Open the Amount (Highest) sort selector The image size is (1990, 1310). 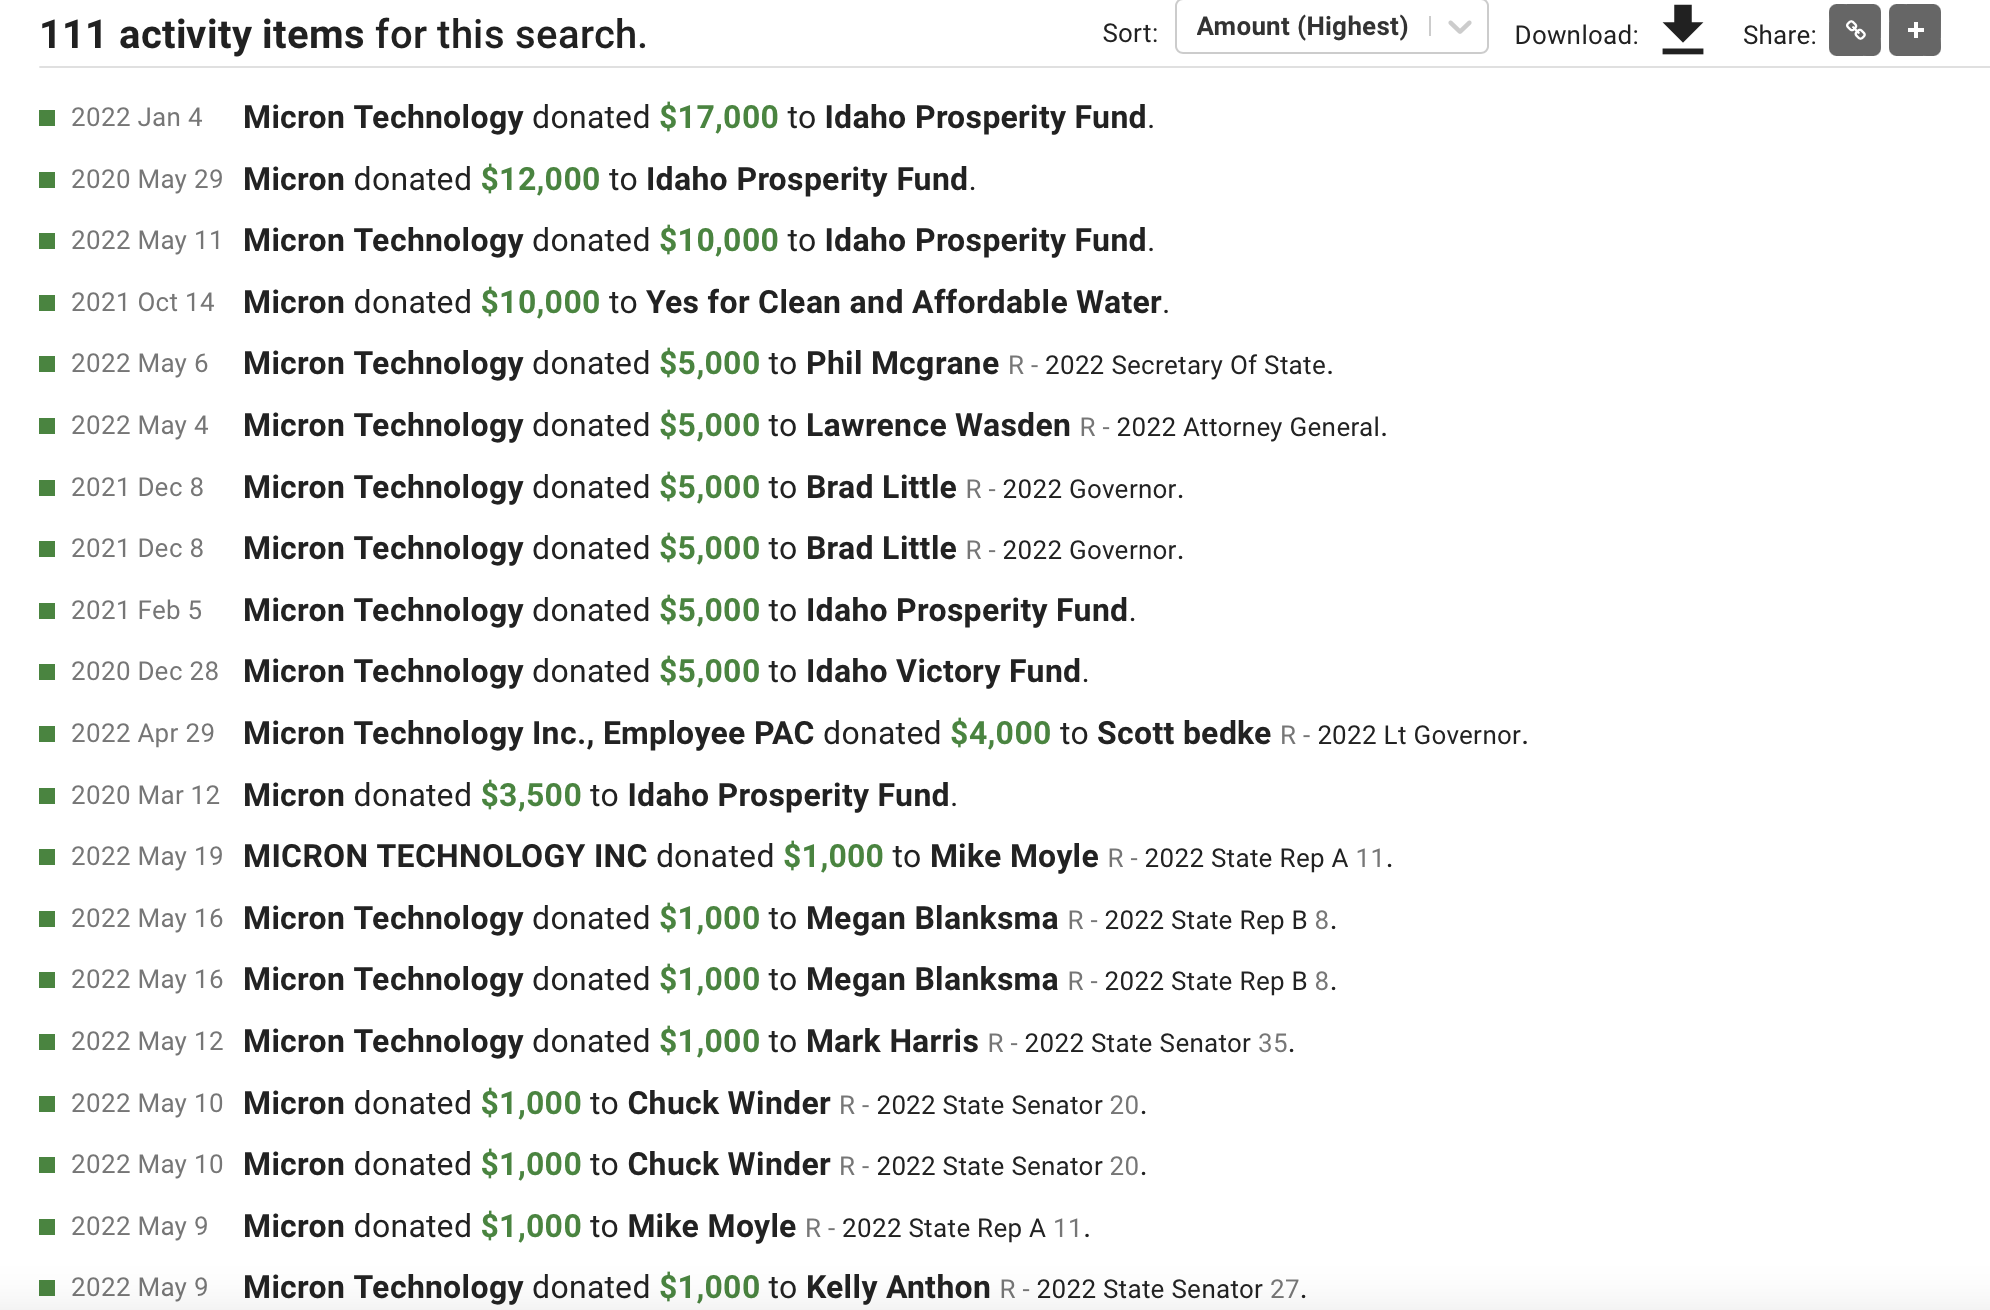(x=1331, y=27)
